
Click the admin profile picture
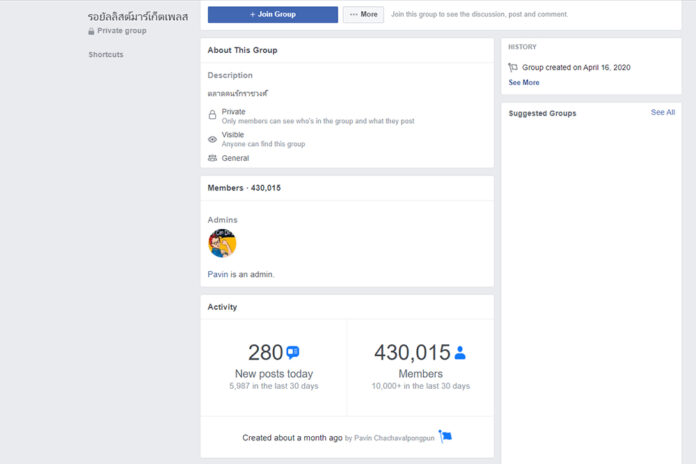pos(222,243)
